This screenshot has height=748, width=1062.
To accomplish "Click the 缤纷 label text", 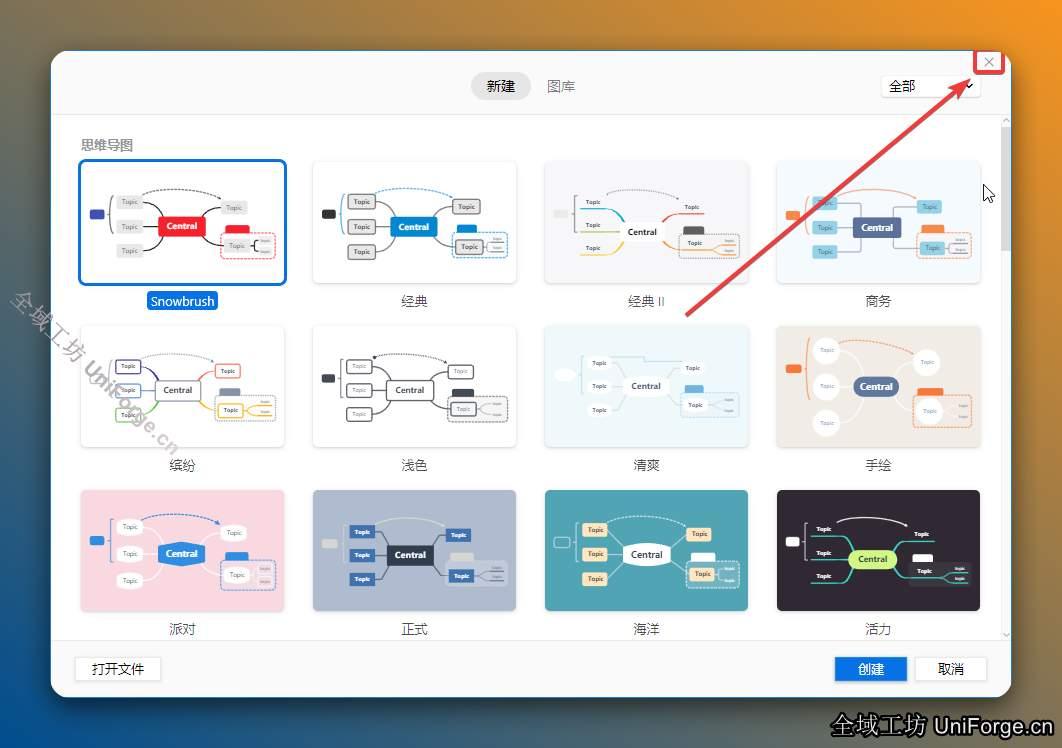I will click(x=182, y=465).
